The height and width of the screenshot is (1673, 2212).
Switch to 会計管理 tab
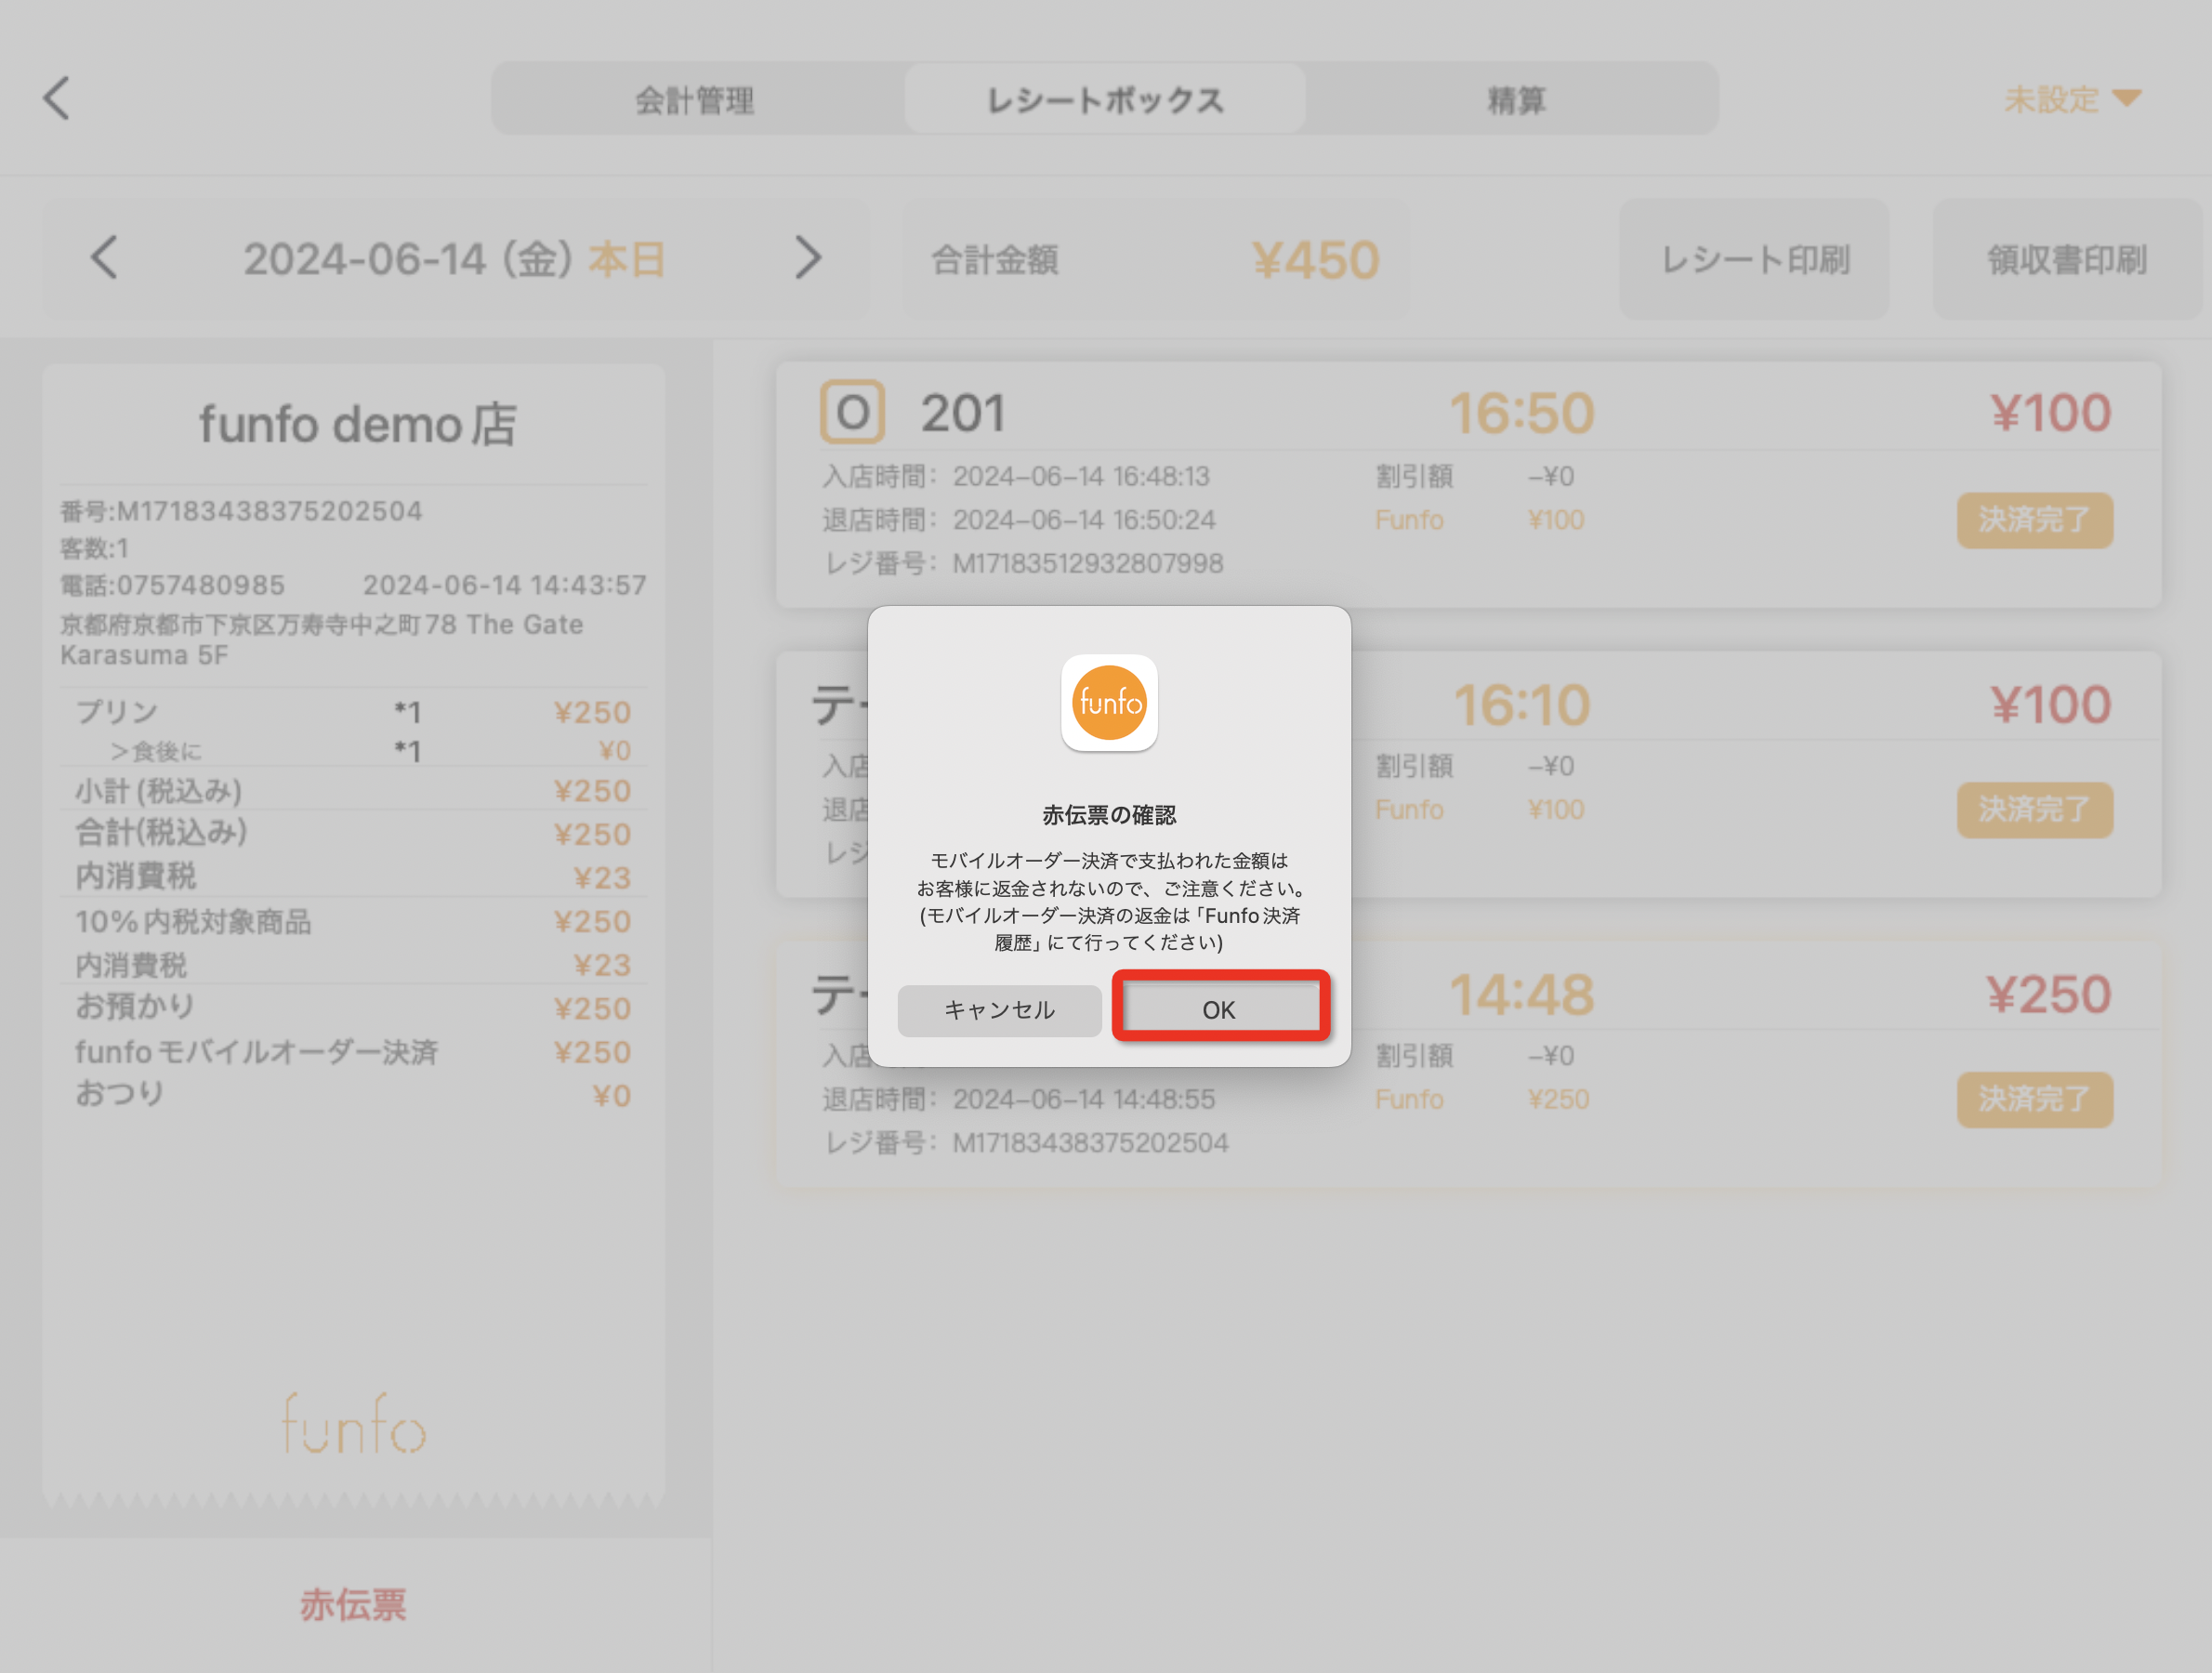(695, 100)
